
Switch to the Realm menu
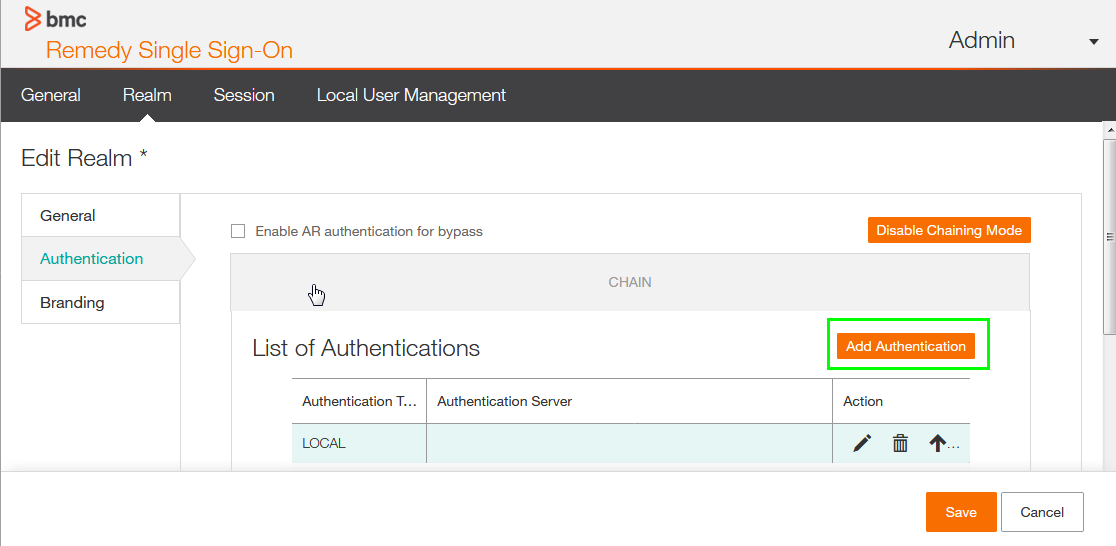coord(147,95)
